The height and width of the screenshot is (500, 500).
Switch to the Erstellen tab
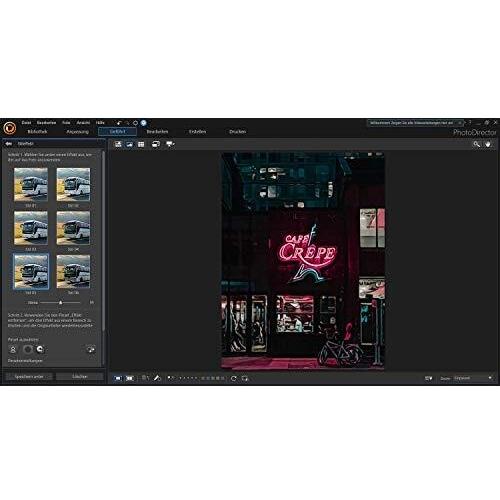[x=197, y=132]
